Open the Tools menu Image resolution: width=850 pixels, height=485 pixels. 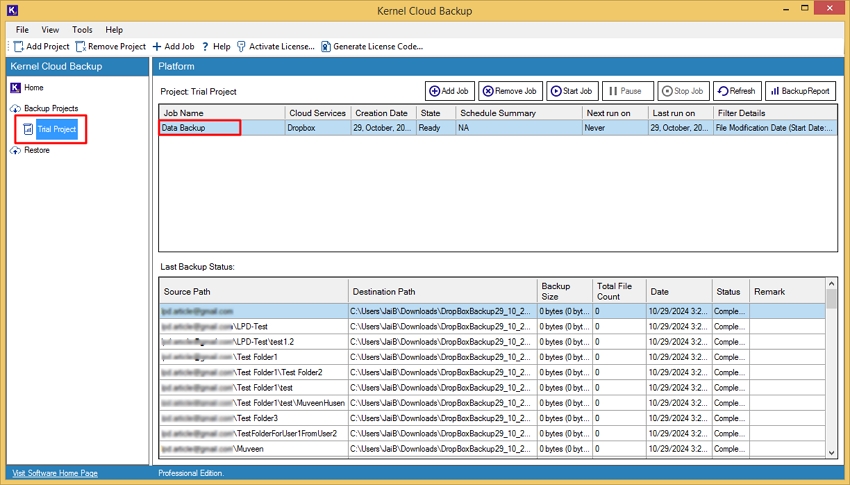[x=82, y=30]
